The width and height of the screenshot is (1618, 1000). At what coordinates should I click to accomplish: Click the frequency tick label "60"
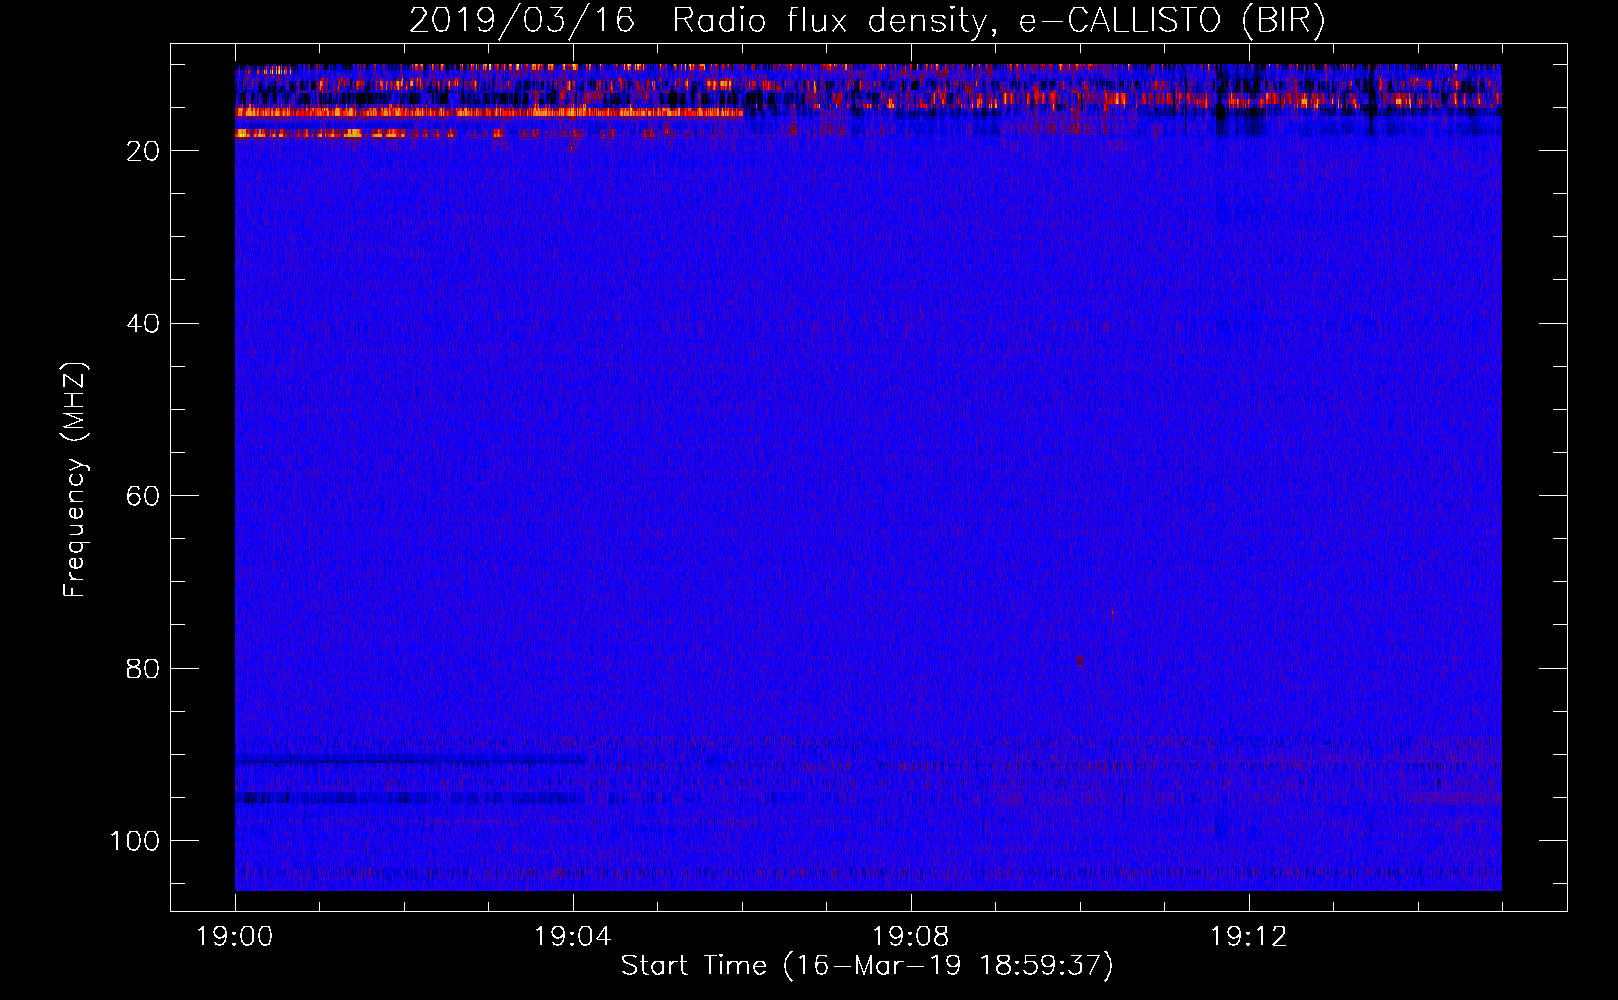pyautogui.click(x=143, y=496)
